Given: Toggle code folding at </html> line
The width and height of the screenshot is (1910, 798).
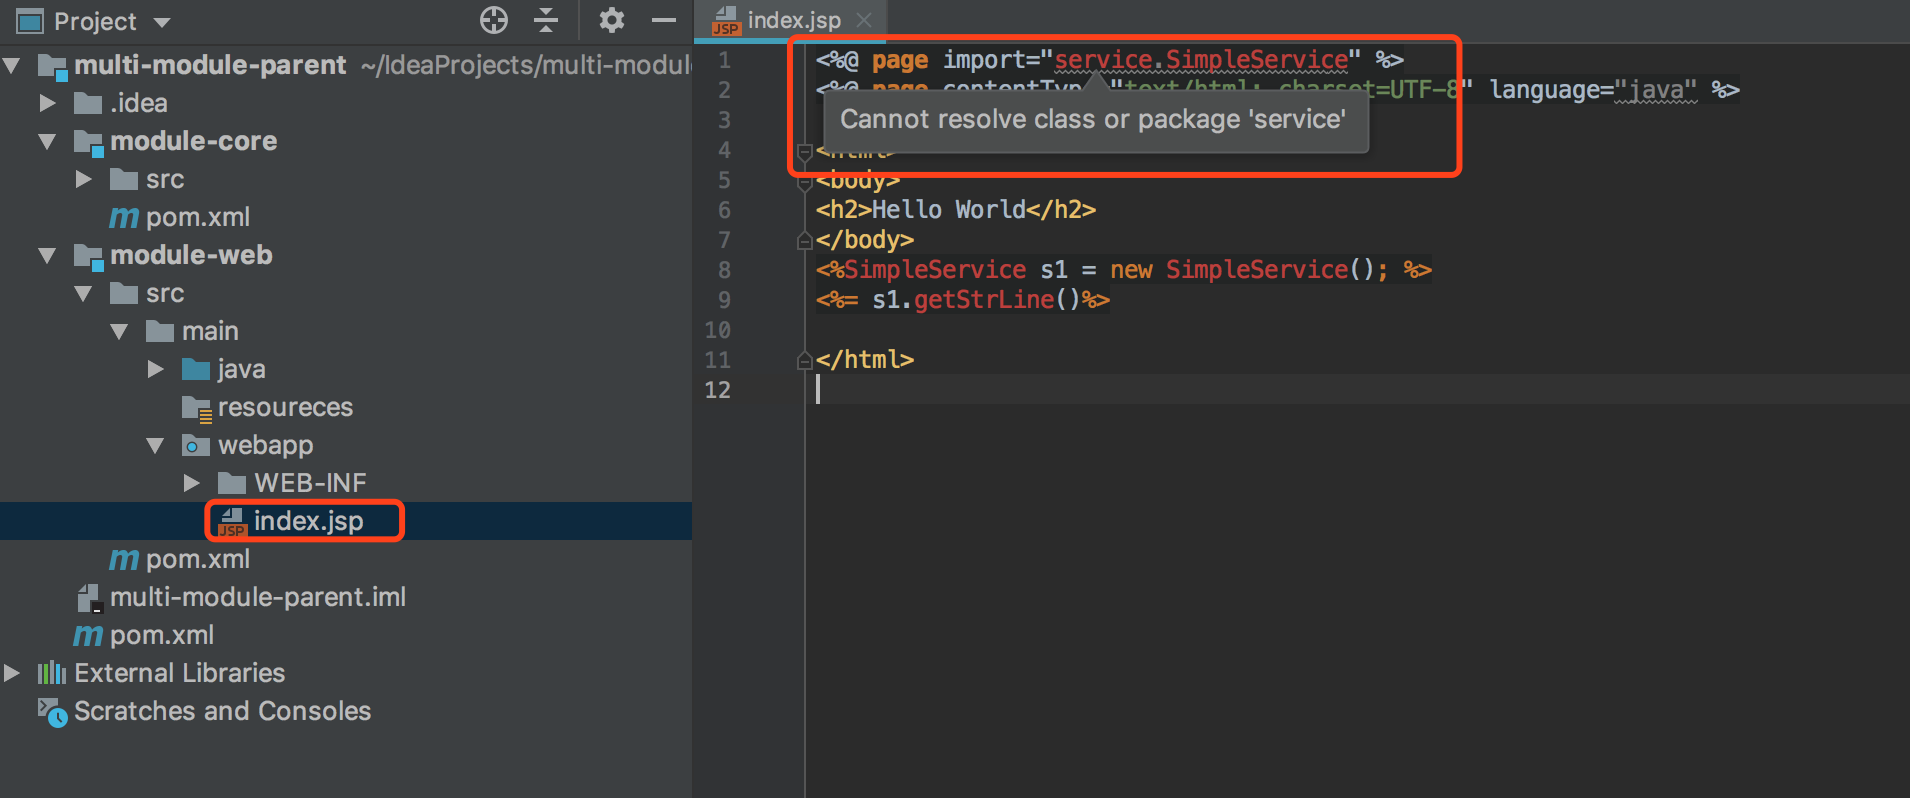Looking at the screenshot, I should click(804, 361).
